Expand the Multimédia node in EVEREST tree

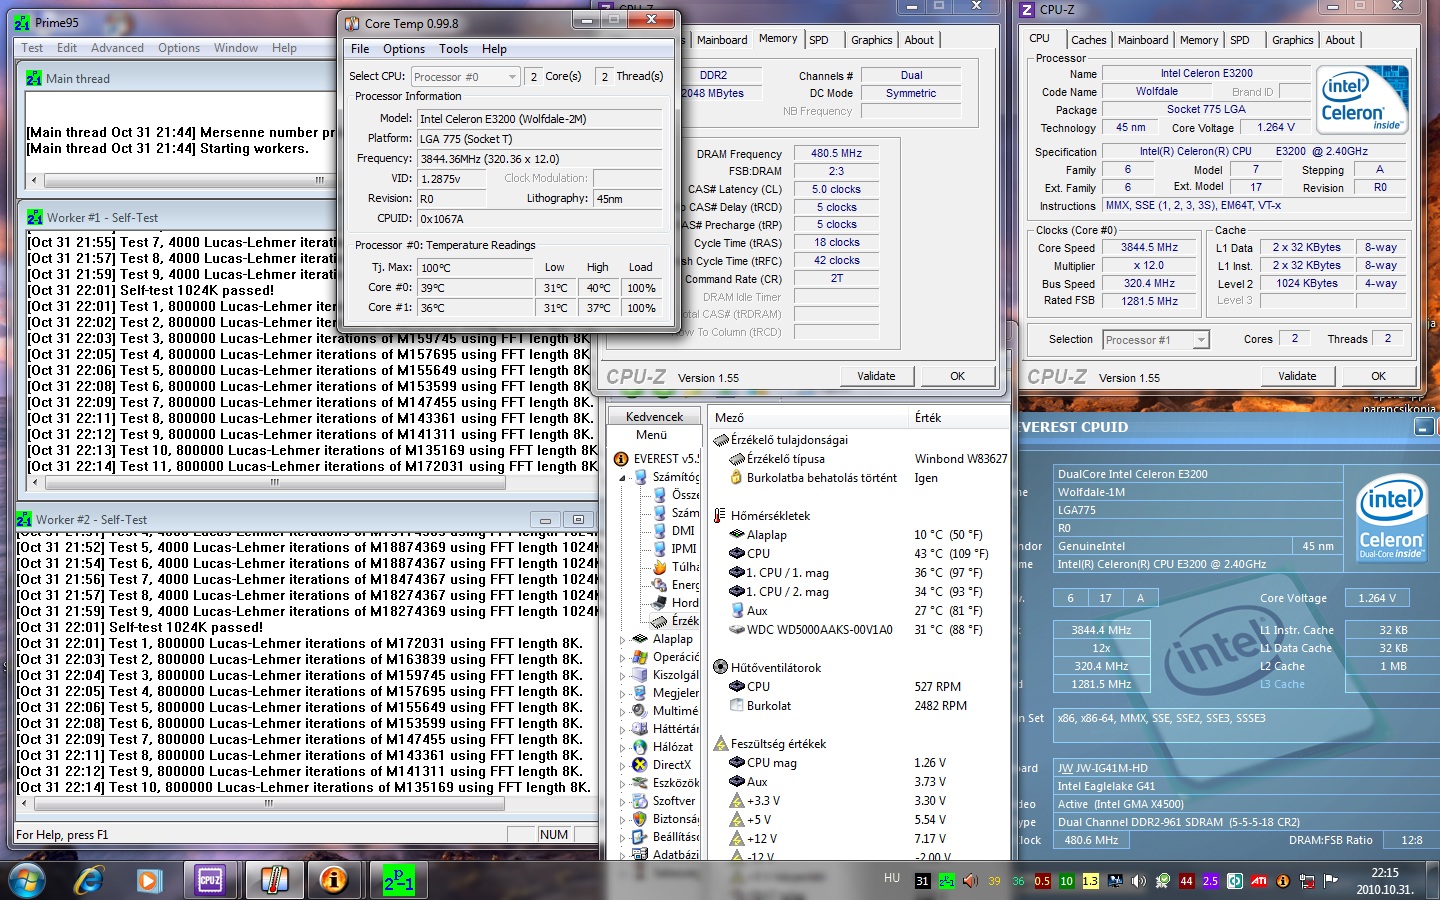pyautogui.click(x=622, y=712)
